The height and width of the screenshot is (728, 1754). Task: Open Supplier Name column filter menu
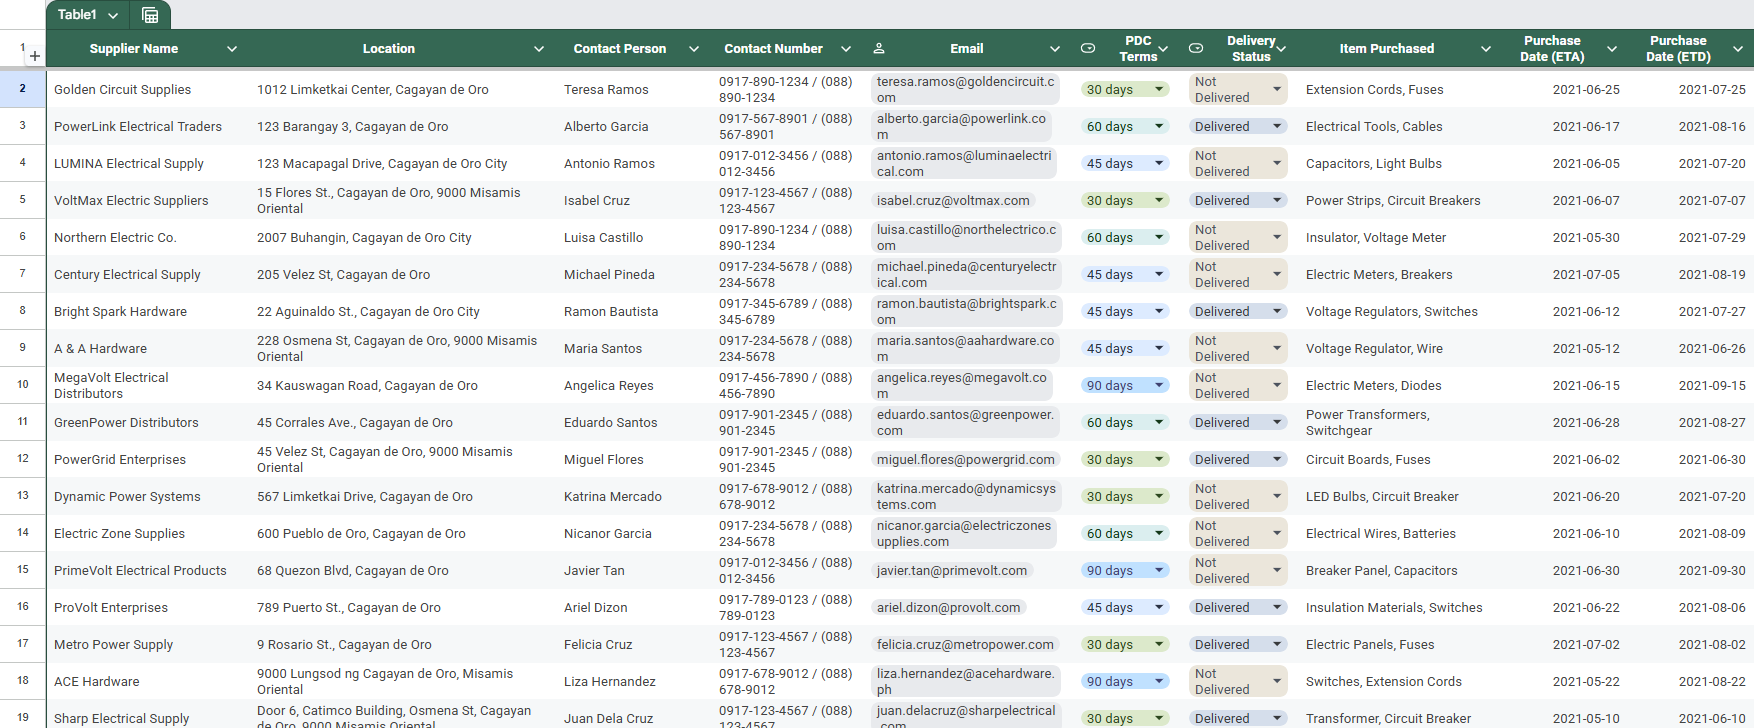pyautogui.click(x=232, y=48)
